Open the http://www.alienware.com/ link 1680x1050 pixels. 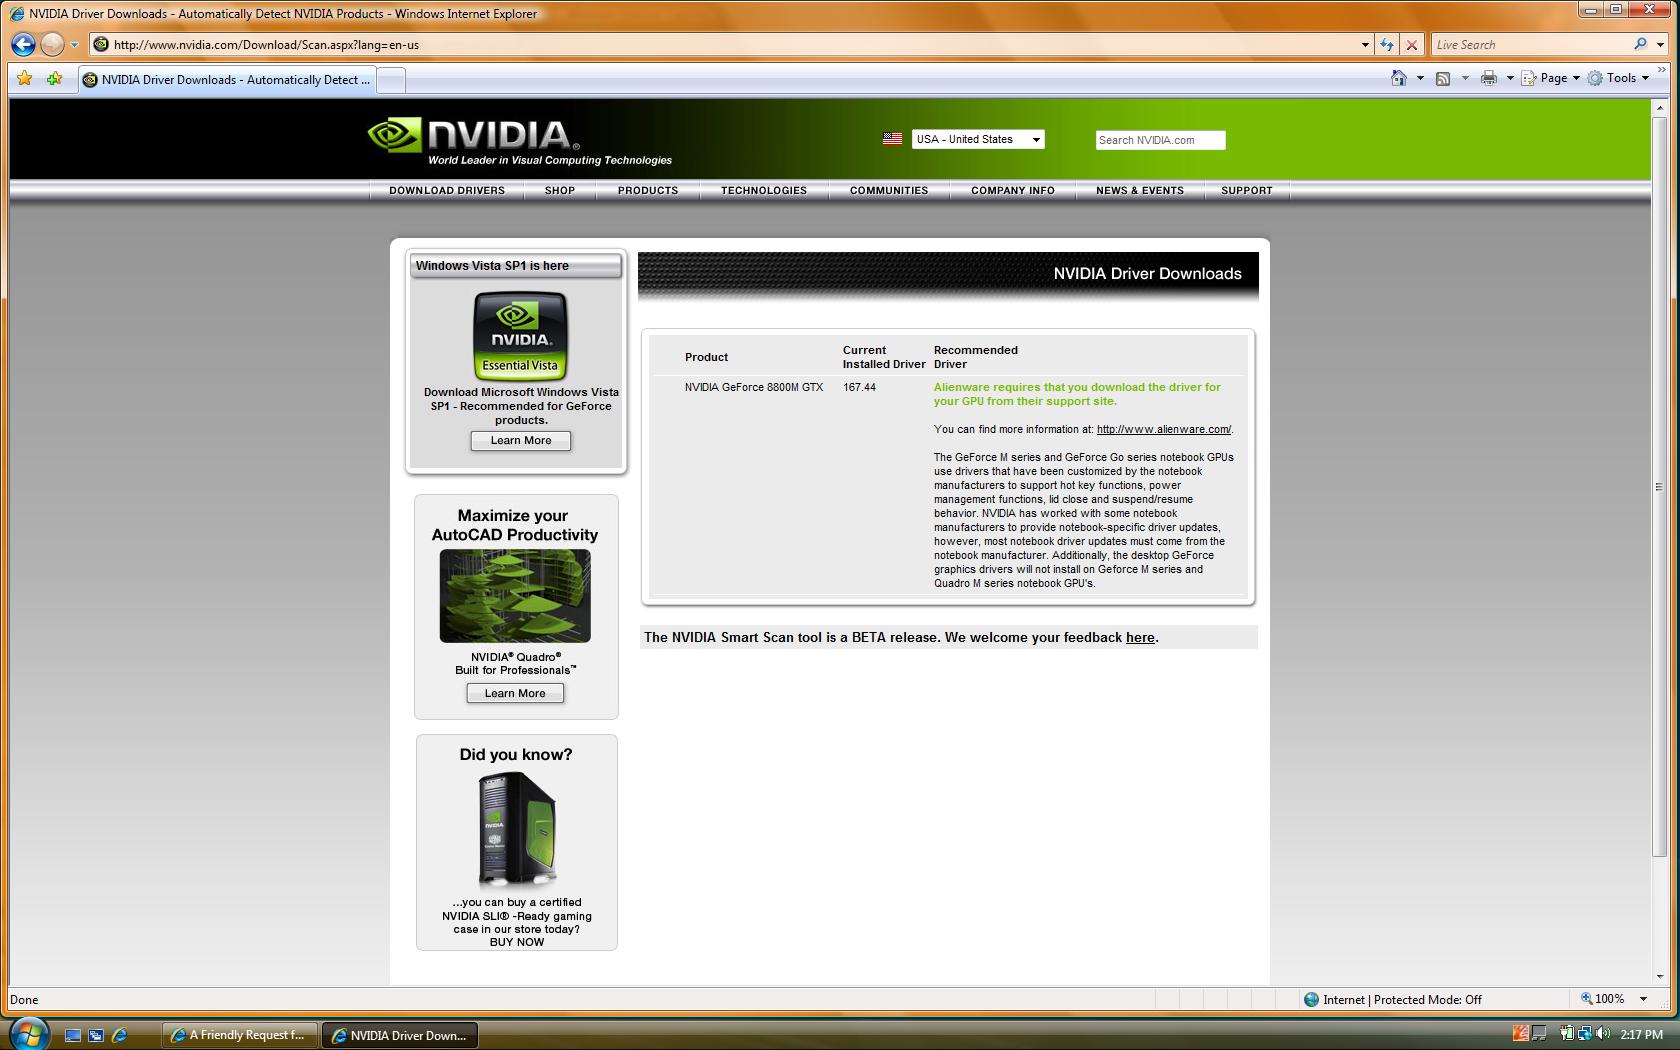click(x=1164, y=429)
